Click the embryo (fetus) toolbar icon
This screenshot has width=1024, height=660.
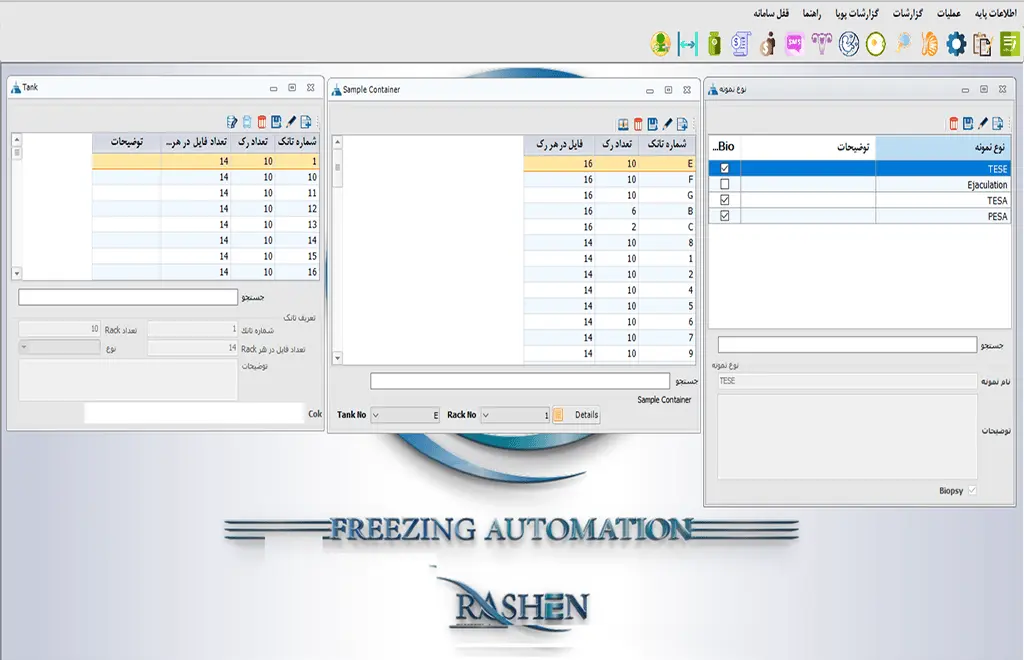[849, 43]
